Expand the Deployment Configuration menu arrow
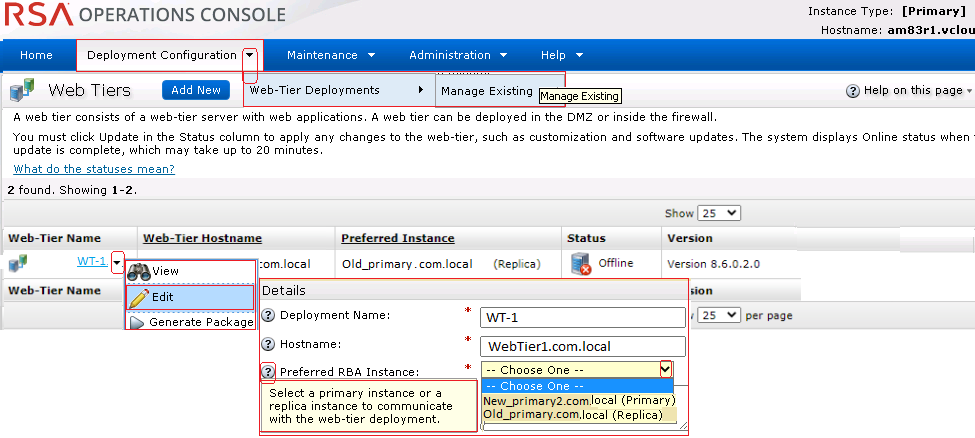The width and height of the screenshot is (975, 438). [x=250, y=56]
